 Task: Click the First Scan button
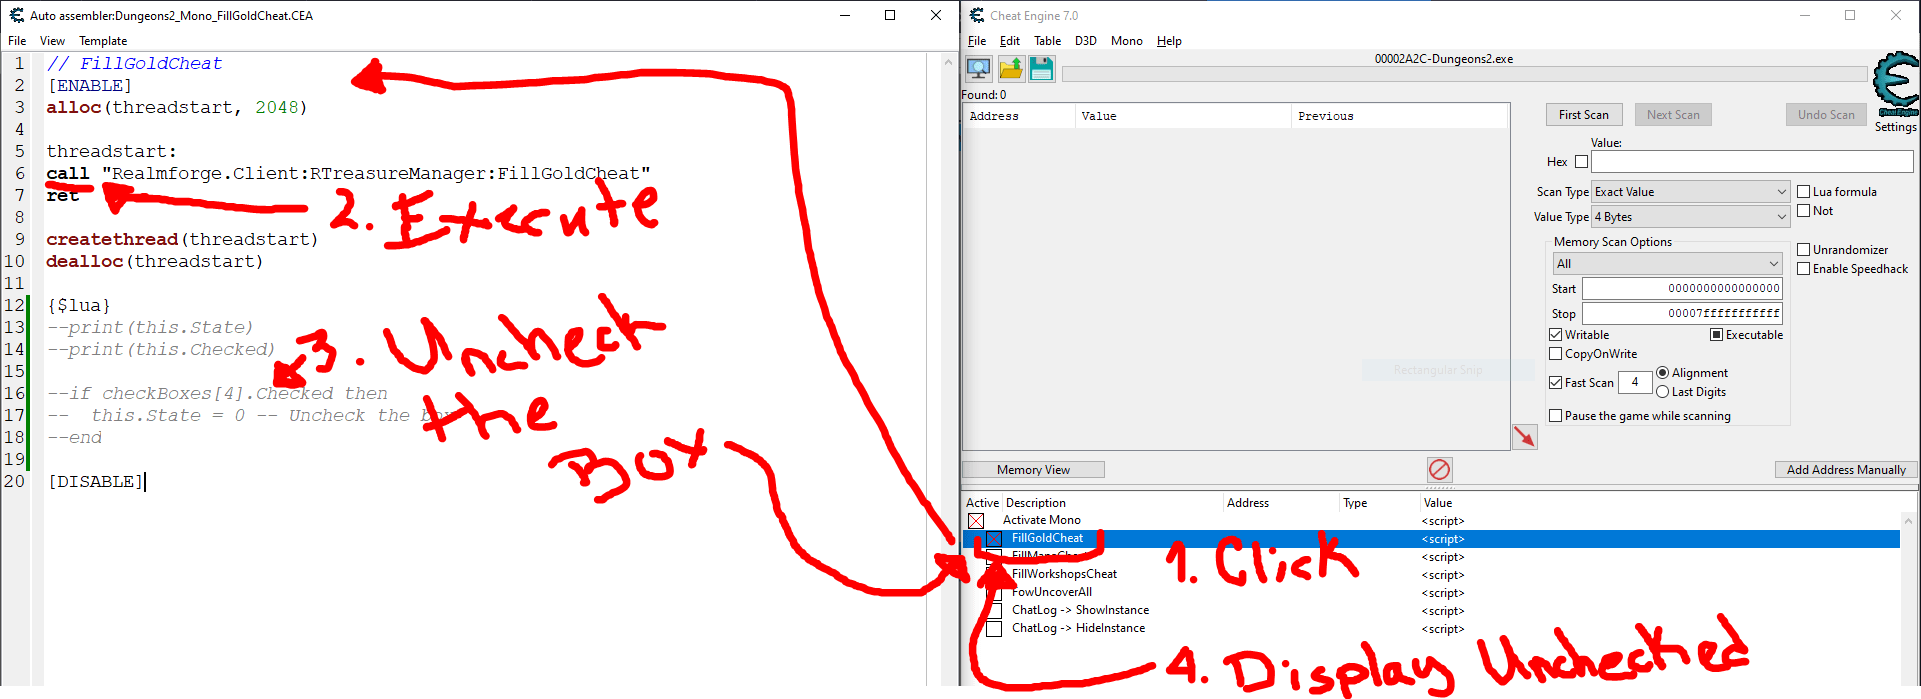coord(1584,115)
